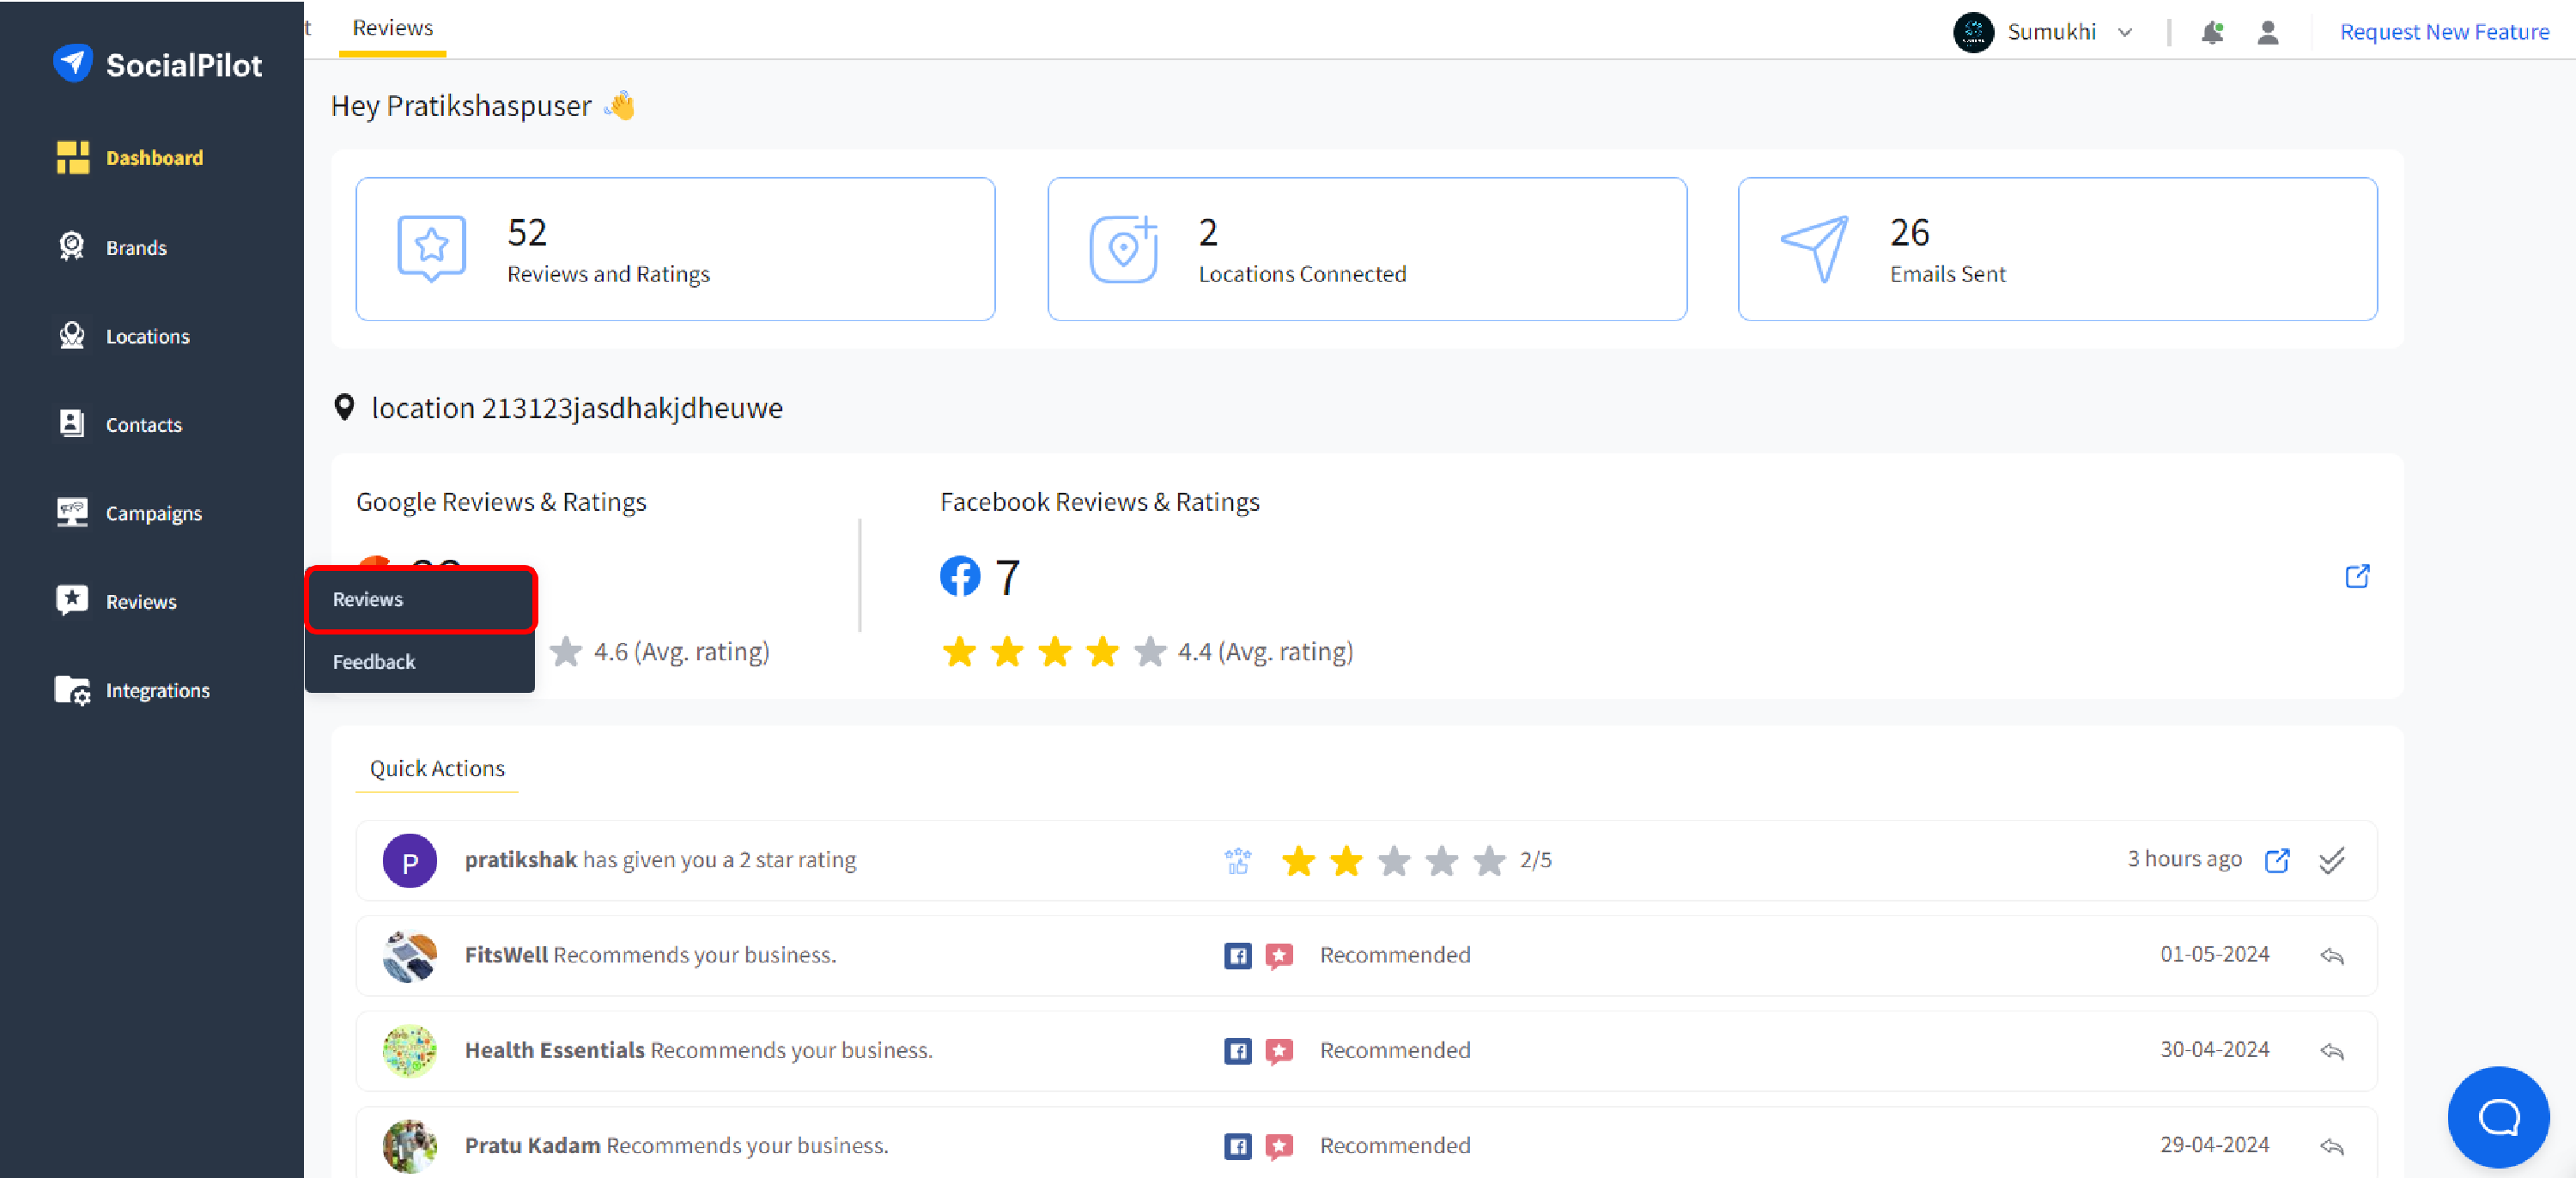Open Quick Actions section

point(436,768)
